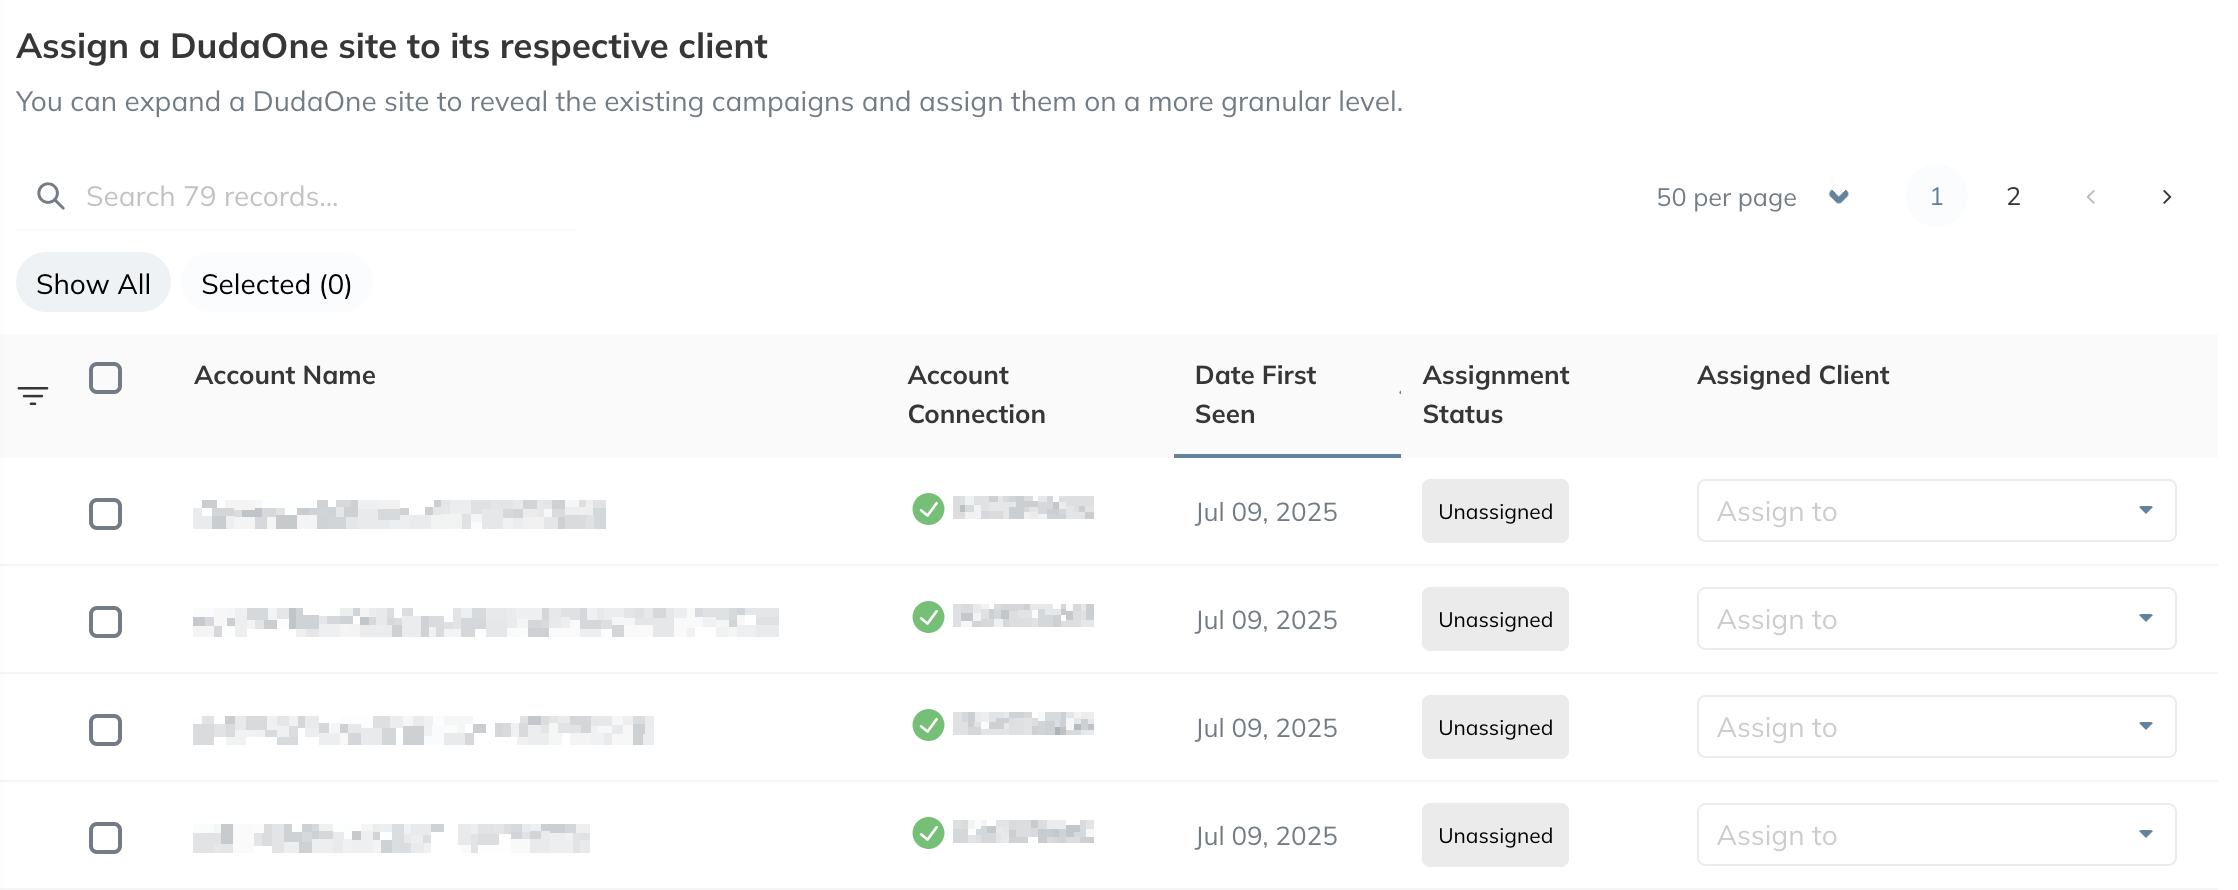Viewport: 2238px width, 890px height.
Task: Click fourth row green connection checkmark
Action: (x=928, y=833)
